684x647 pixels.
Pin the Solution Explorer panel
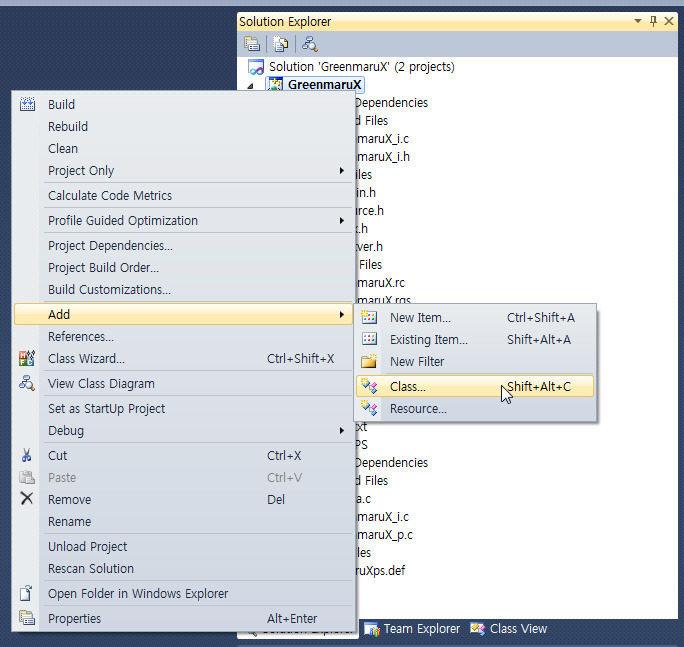click(653, 21)
